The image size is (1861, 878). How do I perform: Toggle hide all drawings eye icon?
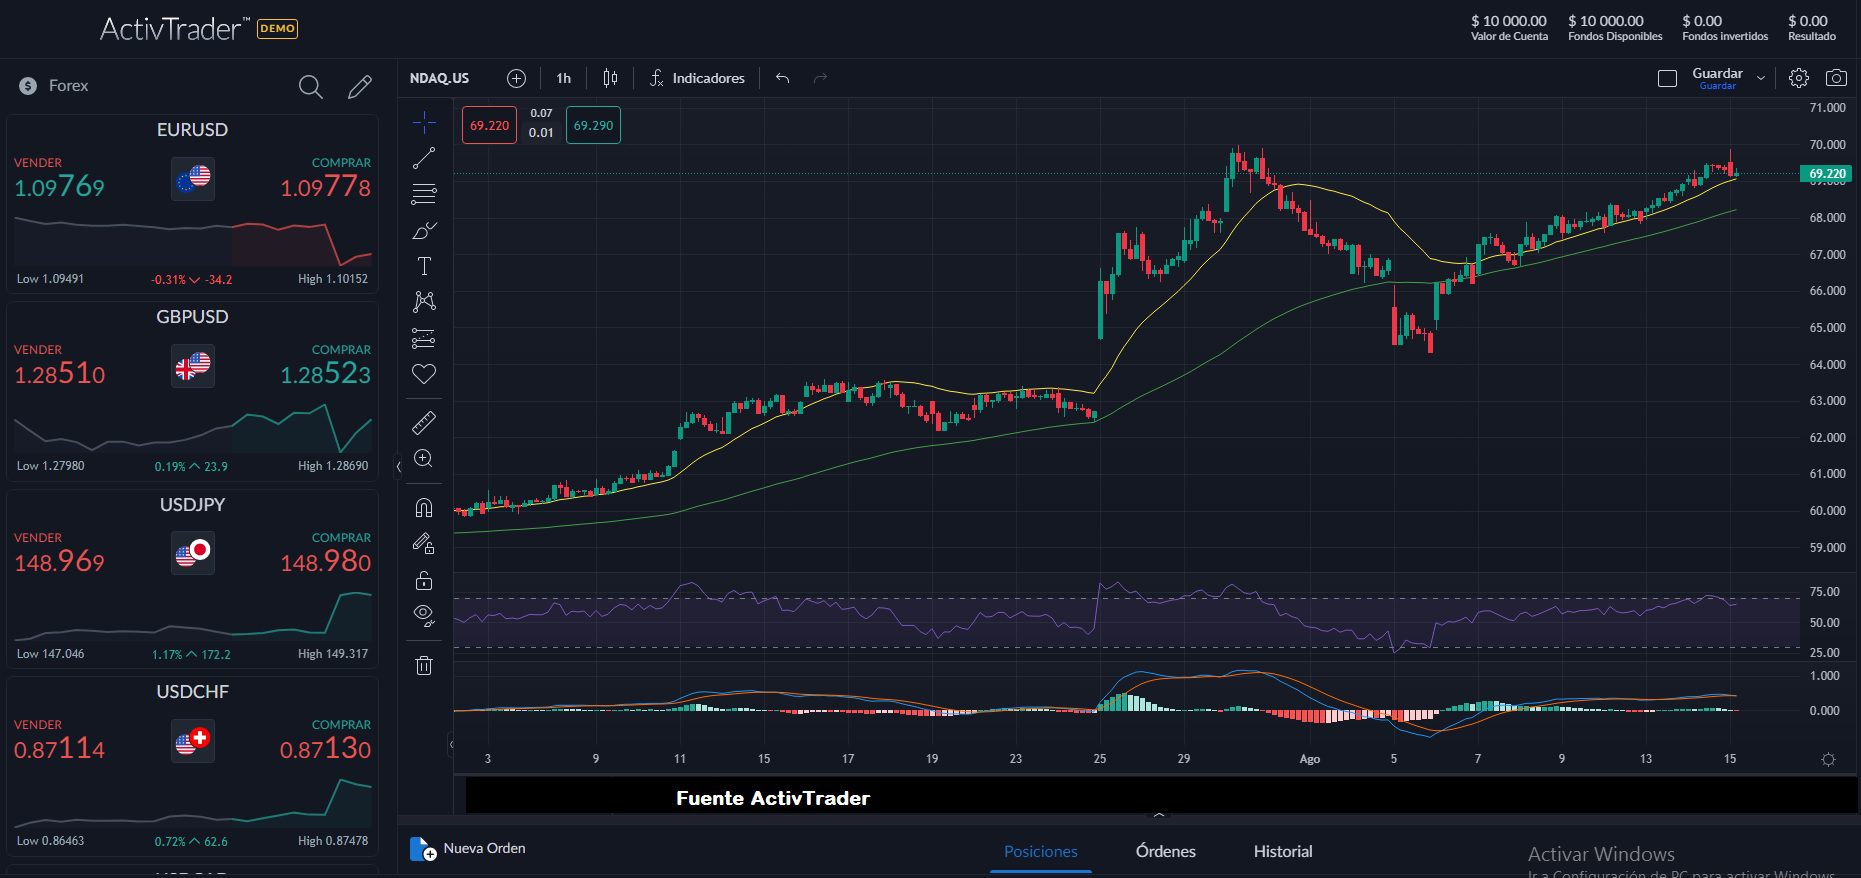(424, 615)
